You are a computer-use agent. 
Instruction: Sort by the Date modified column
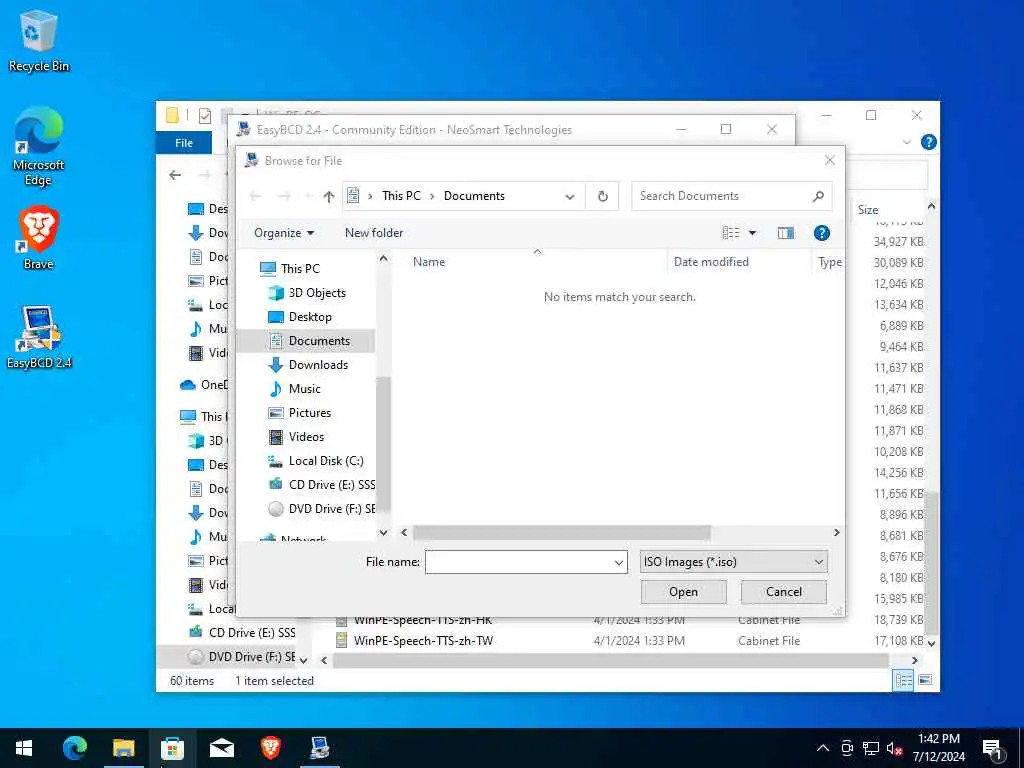[711, 262]
